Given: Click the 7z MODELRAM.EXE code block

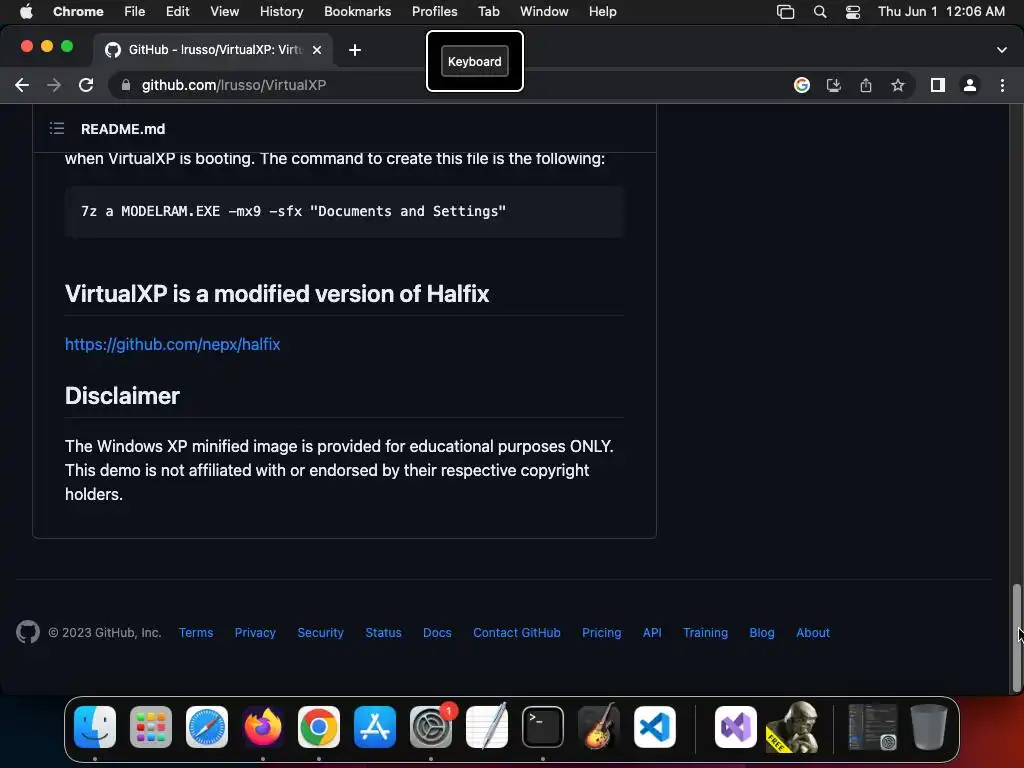Looking at the screenshot, I should [344, 212].
